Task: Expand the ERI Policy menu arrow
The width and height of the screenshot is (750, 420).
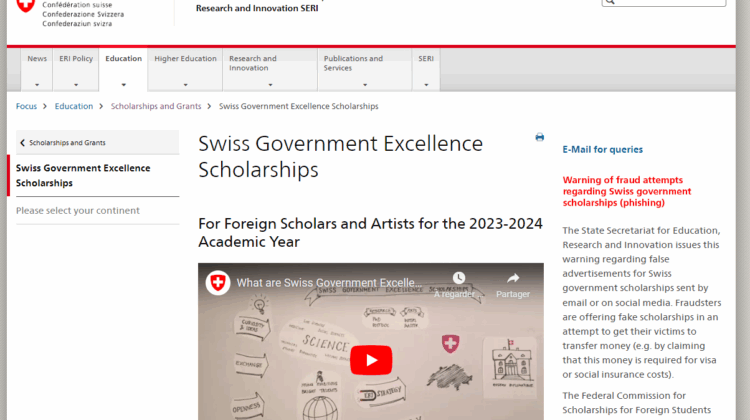Action: [x=76, y=85]
